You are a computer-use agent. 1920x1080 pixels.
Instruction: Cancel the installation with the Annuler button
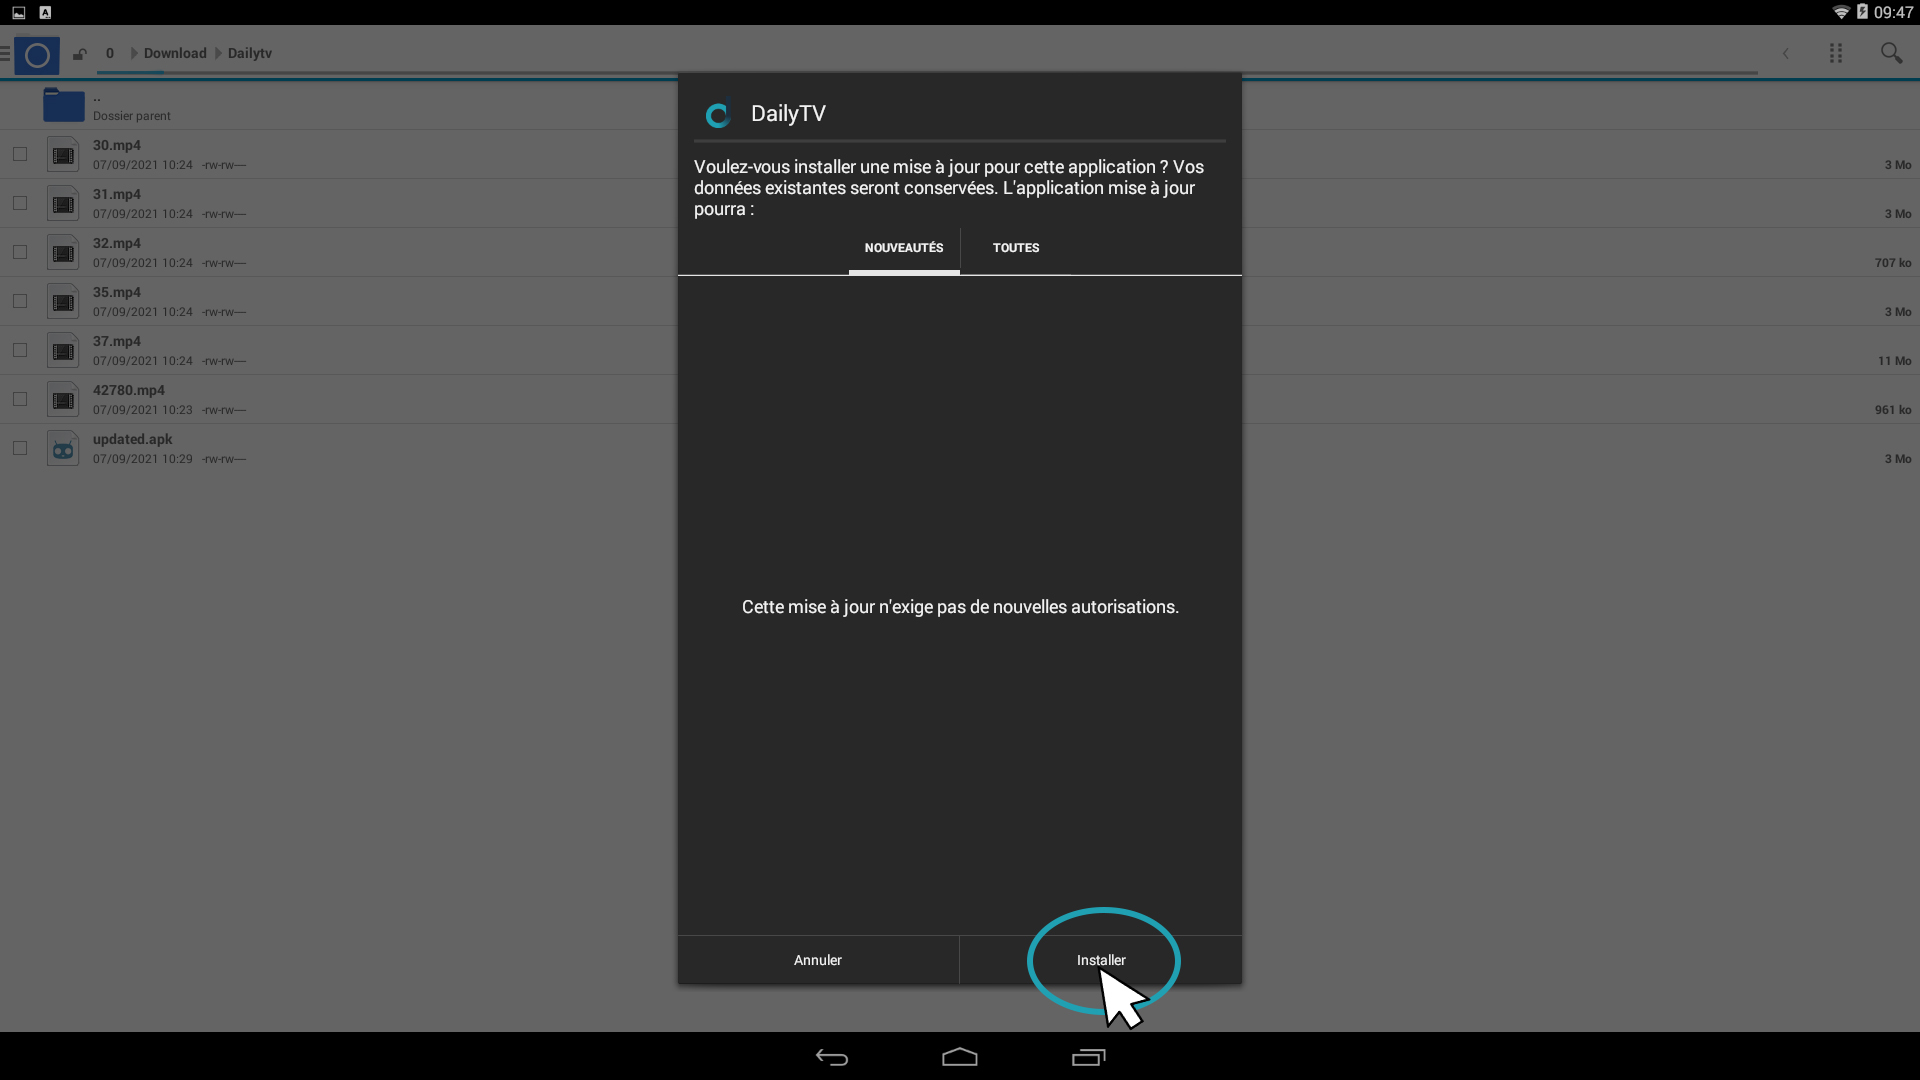pos(818,960)
